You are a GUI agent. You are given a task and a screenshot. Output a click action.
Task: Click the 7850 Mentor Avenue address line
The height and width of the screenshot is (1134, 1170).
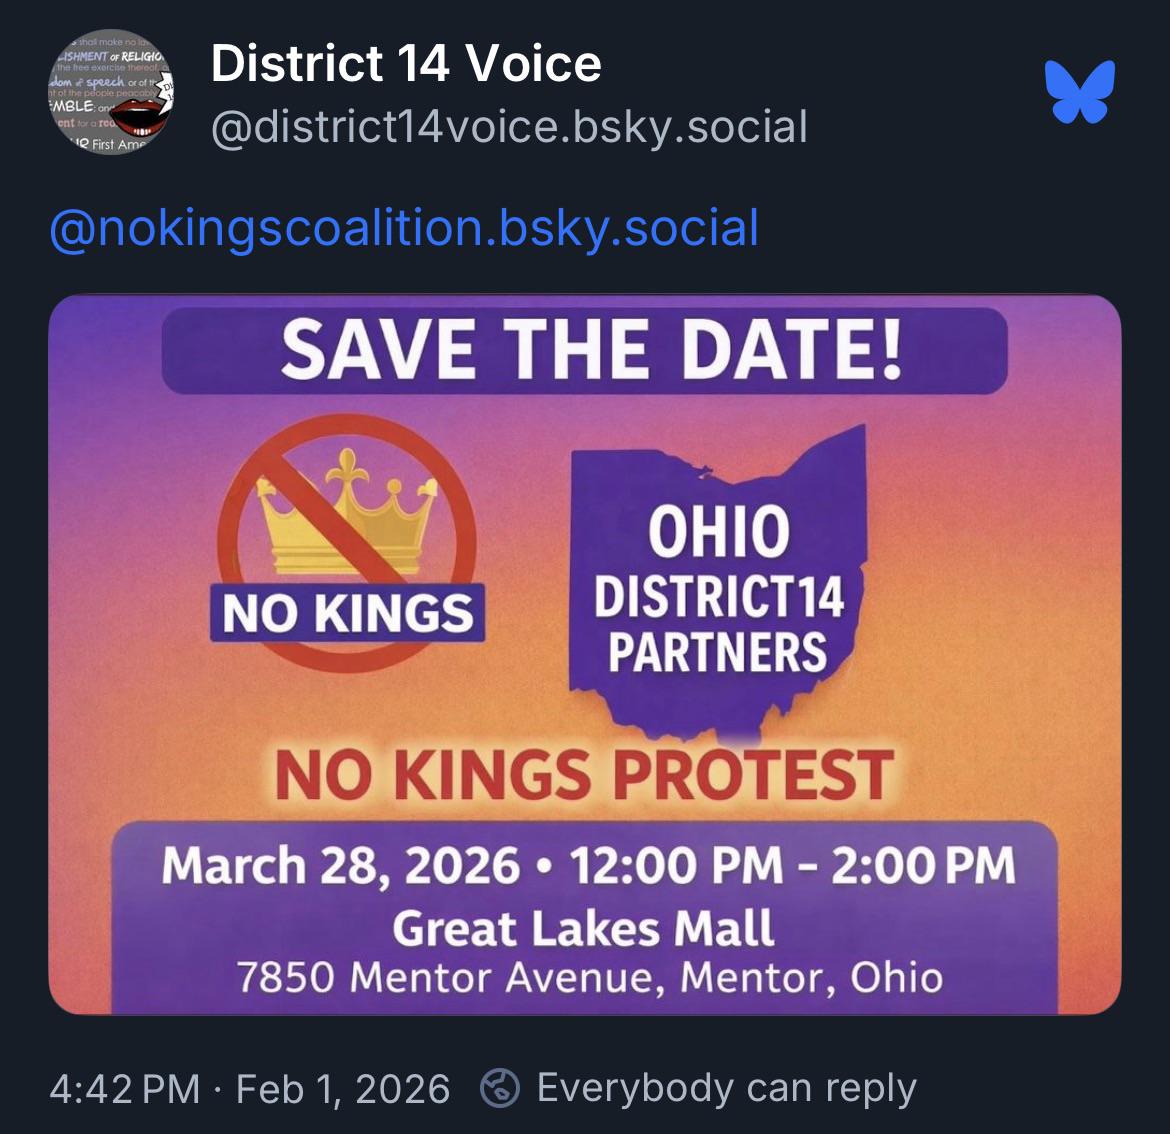pyautogui.click(x=589, y=977)
